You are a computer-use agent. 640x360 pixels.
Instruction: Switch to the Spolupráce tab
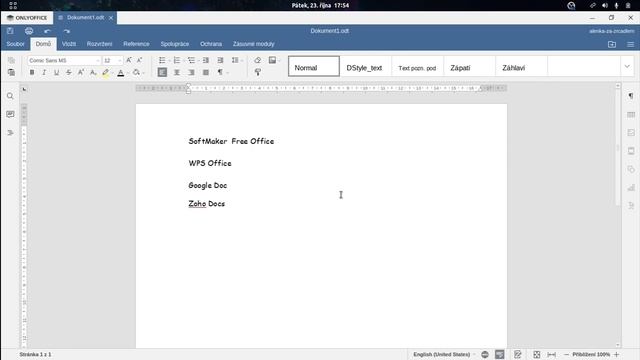175,44
